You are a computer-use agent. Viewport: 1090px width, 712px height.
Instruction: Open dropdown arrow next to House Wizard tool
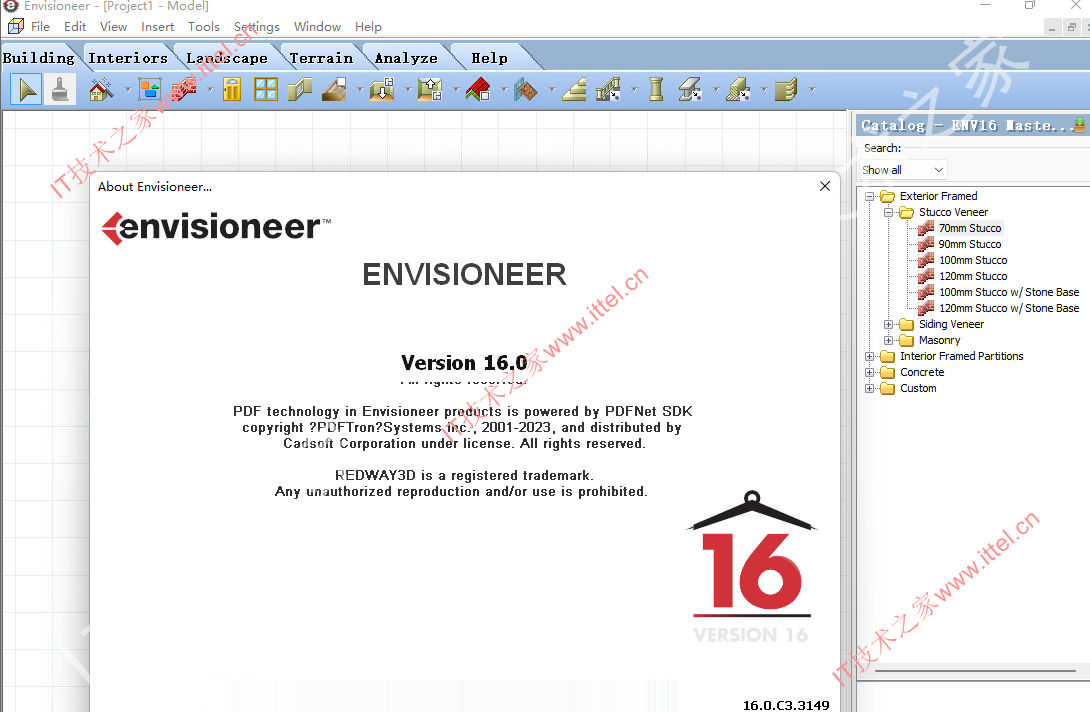127,90
